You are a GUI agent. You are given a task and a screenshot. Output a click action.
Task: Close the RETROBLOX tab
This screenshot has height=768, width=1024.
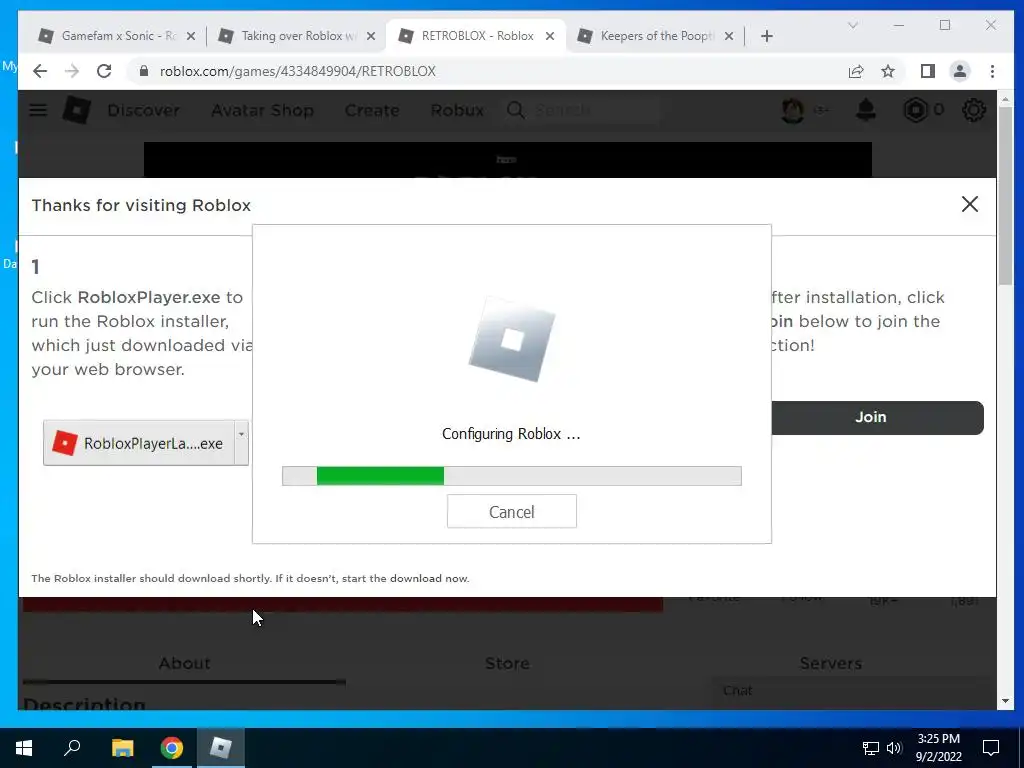coord(550,37)
